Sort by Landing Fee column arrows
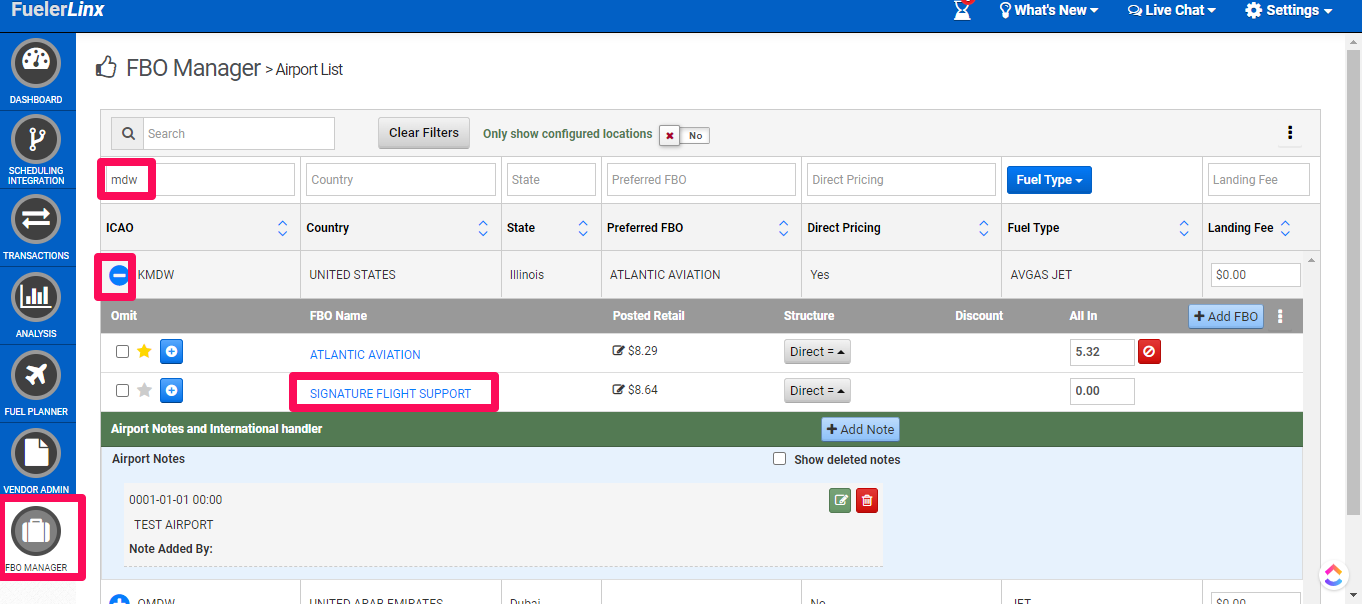This screenshot has width=1362, height=604. [x=1285, y=228]
